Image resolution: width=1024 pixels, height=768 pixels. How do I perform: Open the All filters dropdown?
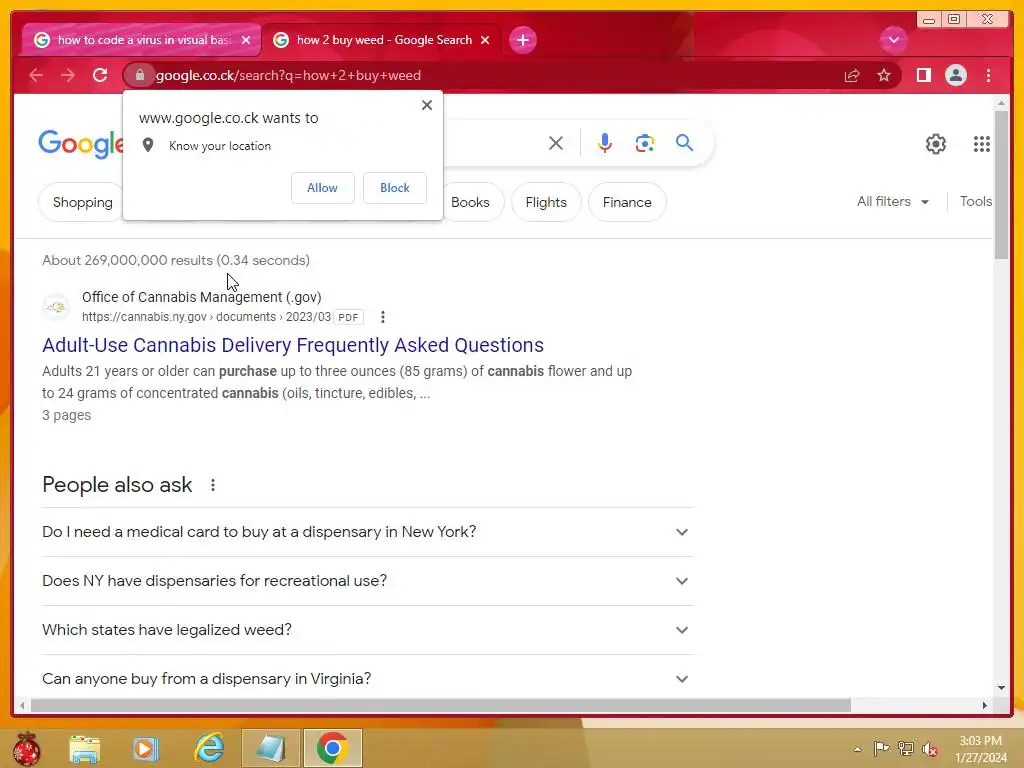click(x=893, y=202)
